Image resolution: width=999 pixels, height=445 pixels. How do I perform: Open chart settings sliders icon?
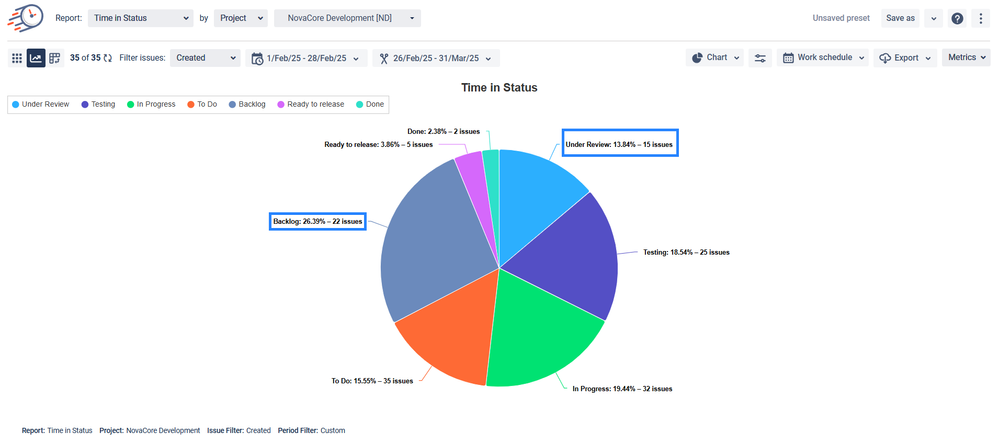click(x=760, y=58)
